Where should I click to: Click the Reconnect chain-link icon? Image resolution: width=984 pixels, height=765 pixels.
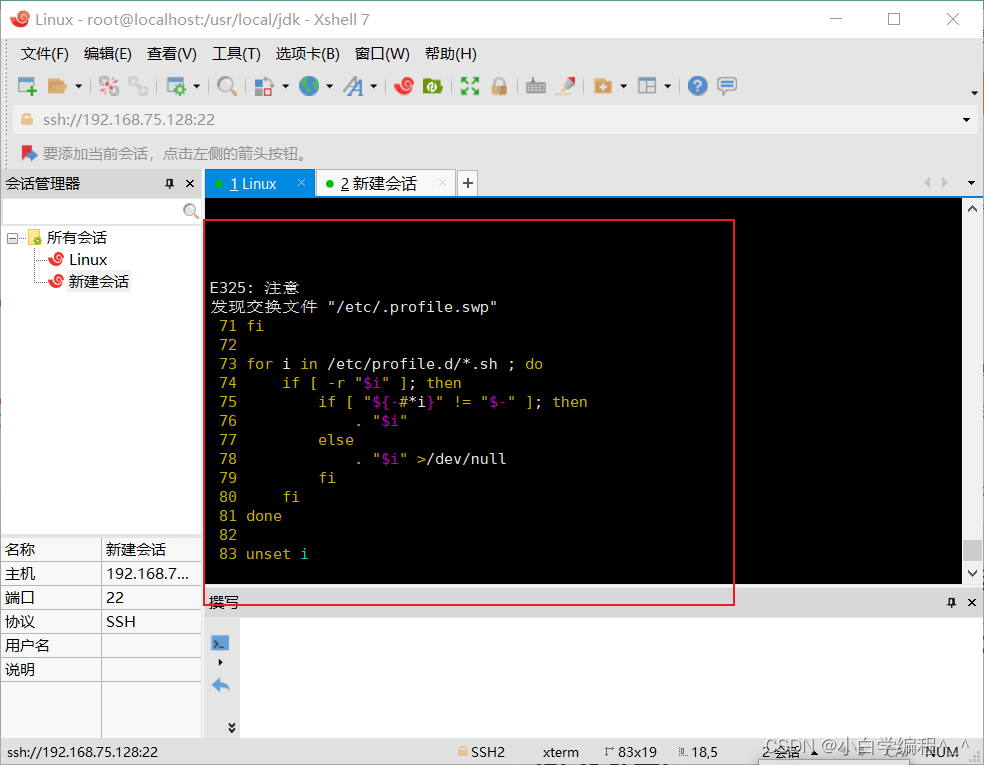click(x=138, y=86)
